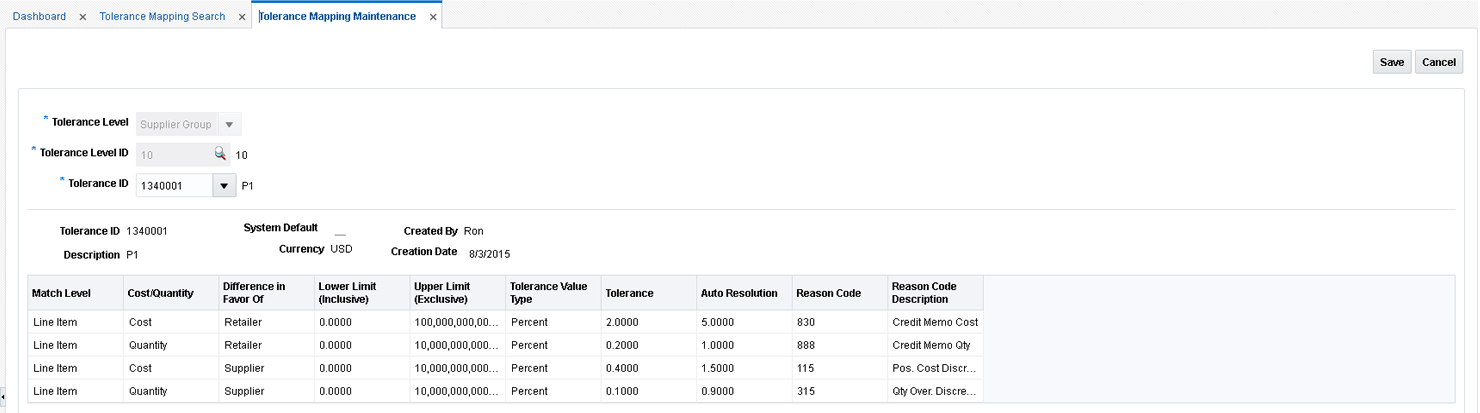The width and height of the screenshot is (1480, 413).
Task: Click the Created By value Ron
Action: [x=474, y=231]
